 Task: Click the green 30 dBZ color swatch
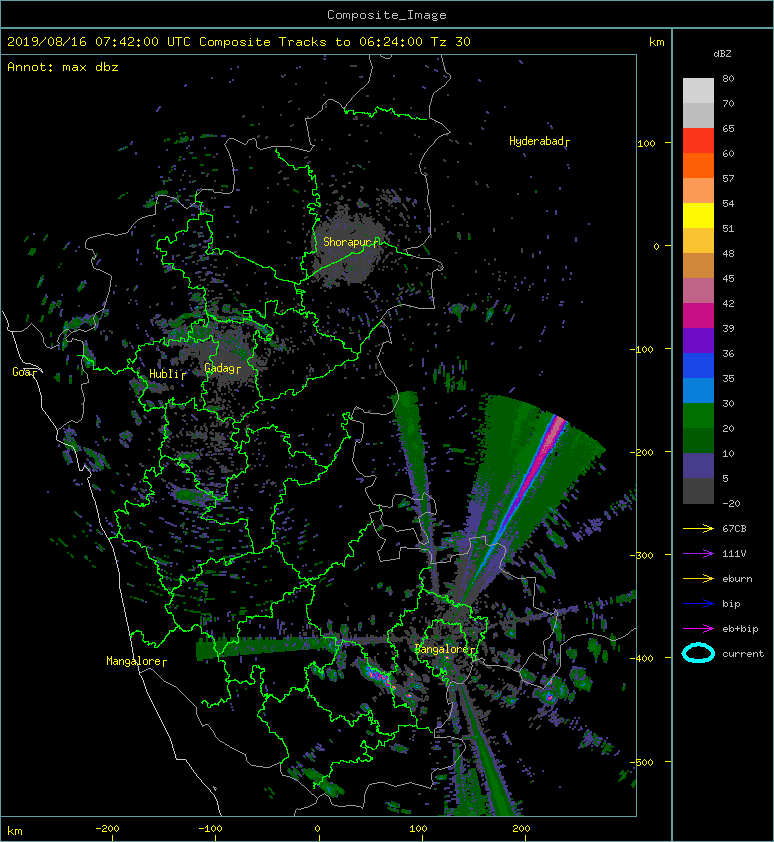coord(698,416)
